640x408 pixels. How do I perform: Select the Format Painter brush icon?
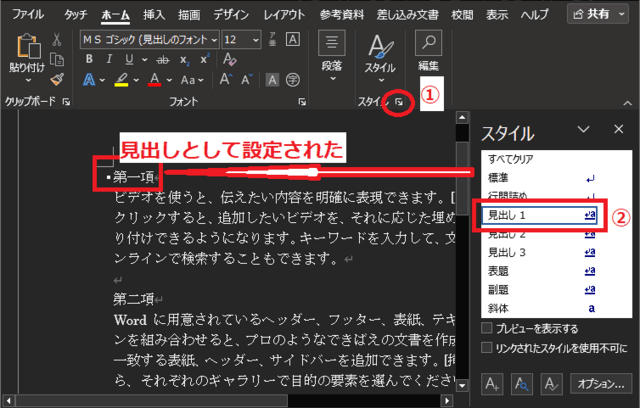tap(58, 80)
